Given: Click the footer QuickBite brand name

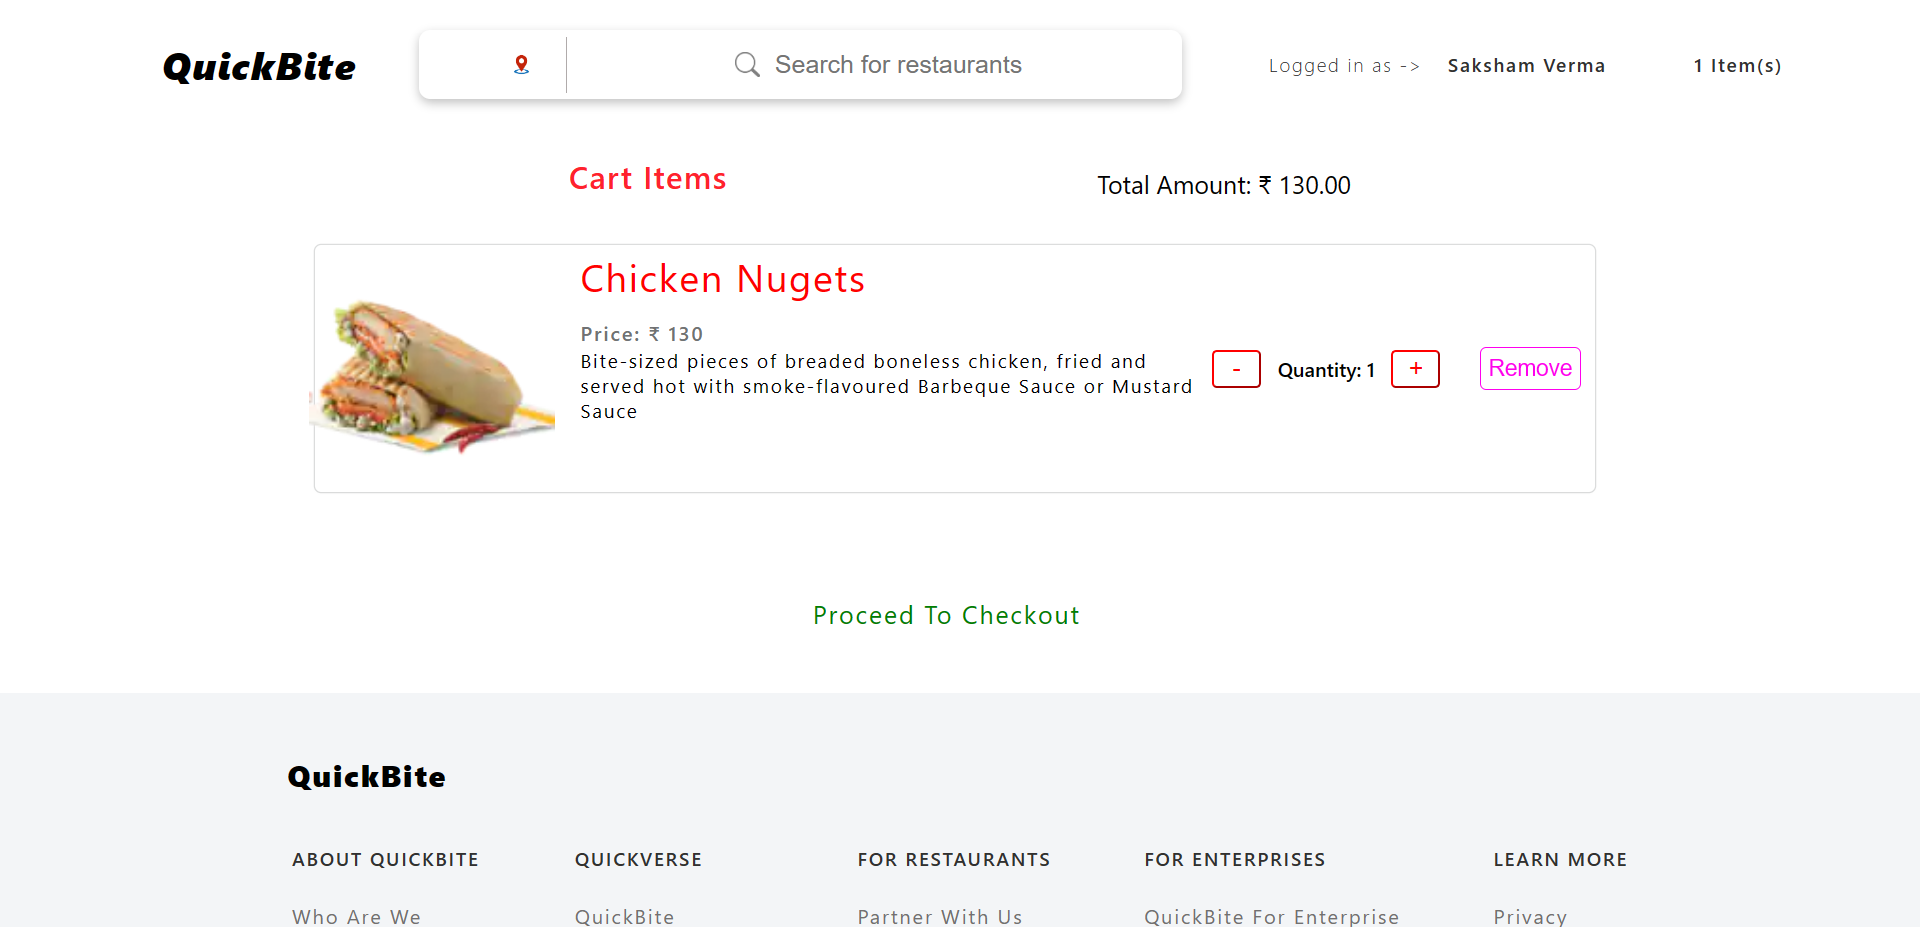Looking at the screenshot, I should pyautogui.click(x=366, y=776).
